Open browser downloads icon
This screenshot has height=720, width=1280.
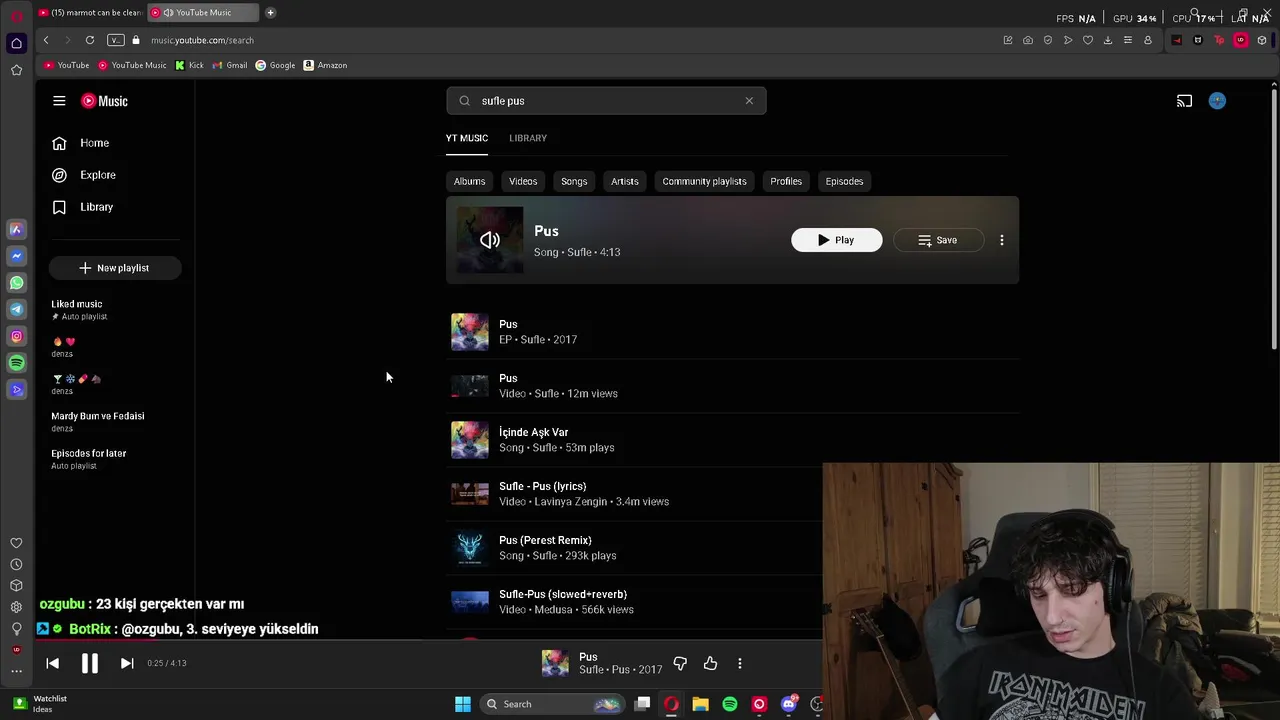coord(1108,40)
